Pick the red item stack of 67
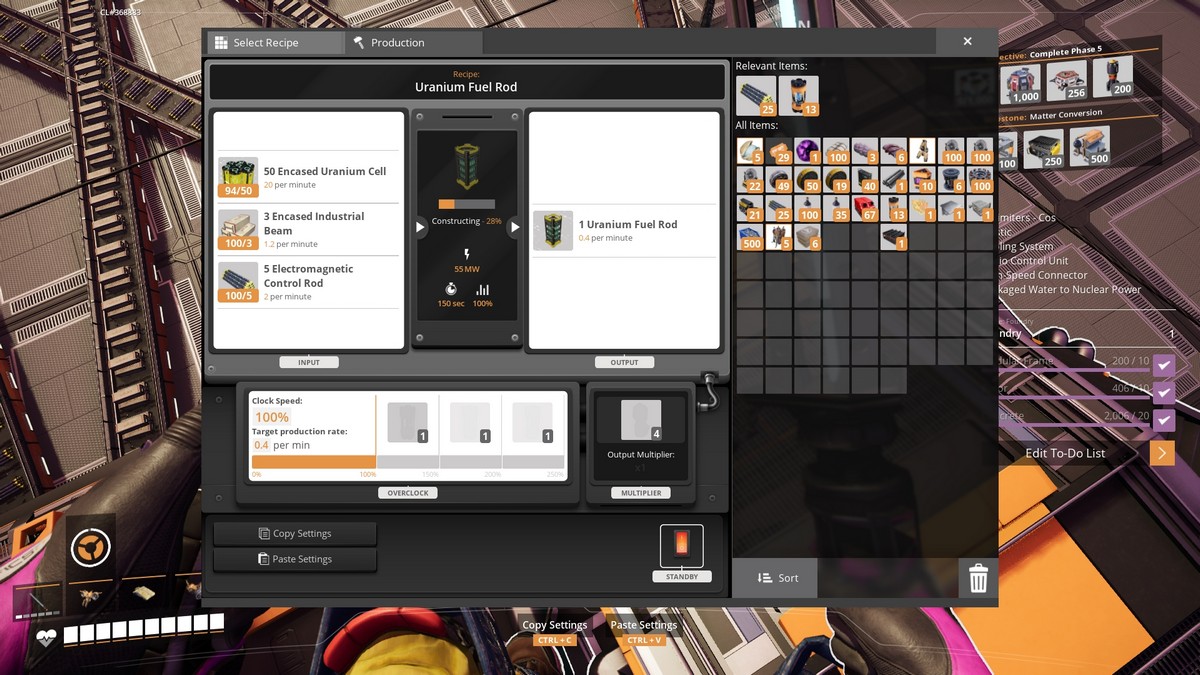This screenshot has width=1200, height=675. [x=865, y=208]
